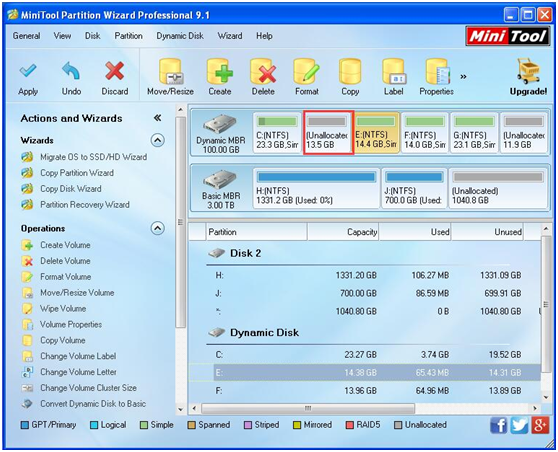This screenshot has height=452, width=558.
Task: Sort by the Capacity column header
Action: (343, 232)
